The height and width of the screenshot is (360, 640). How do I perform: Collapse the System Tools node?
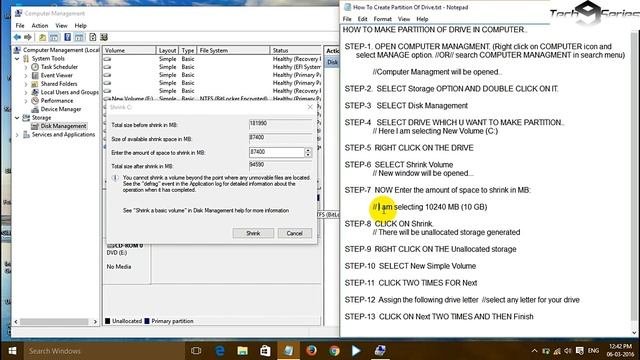(17, 59)
